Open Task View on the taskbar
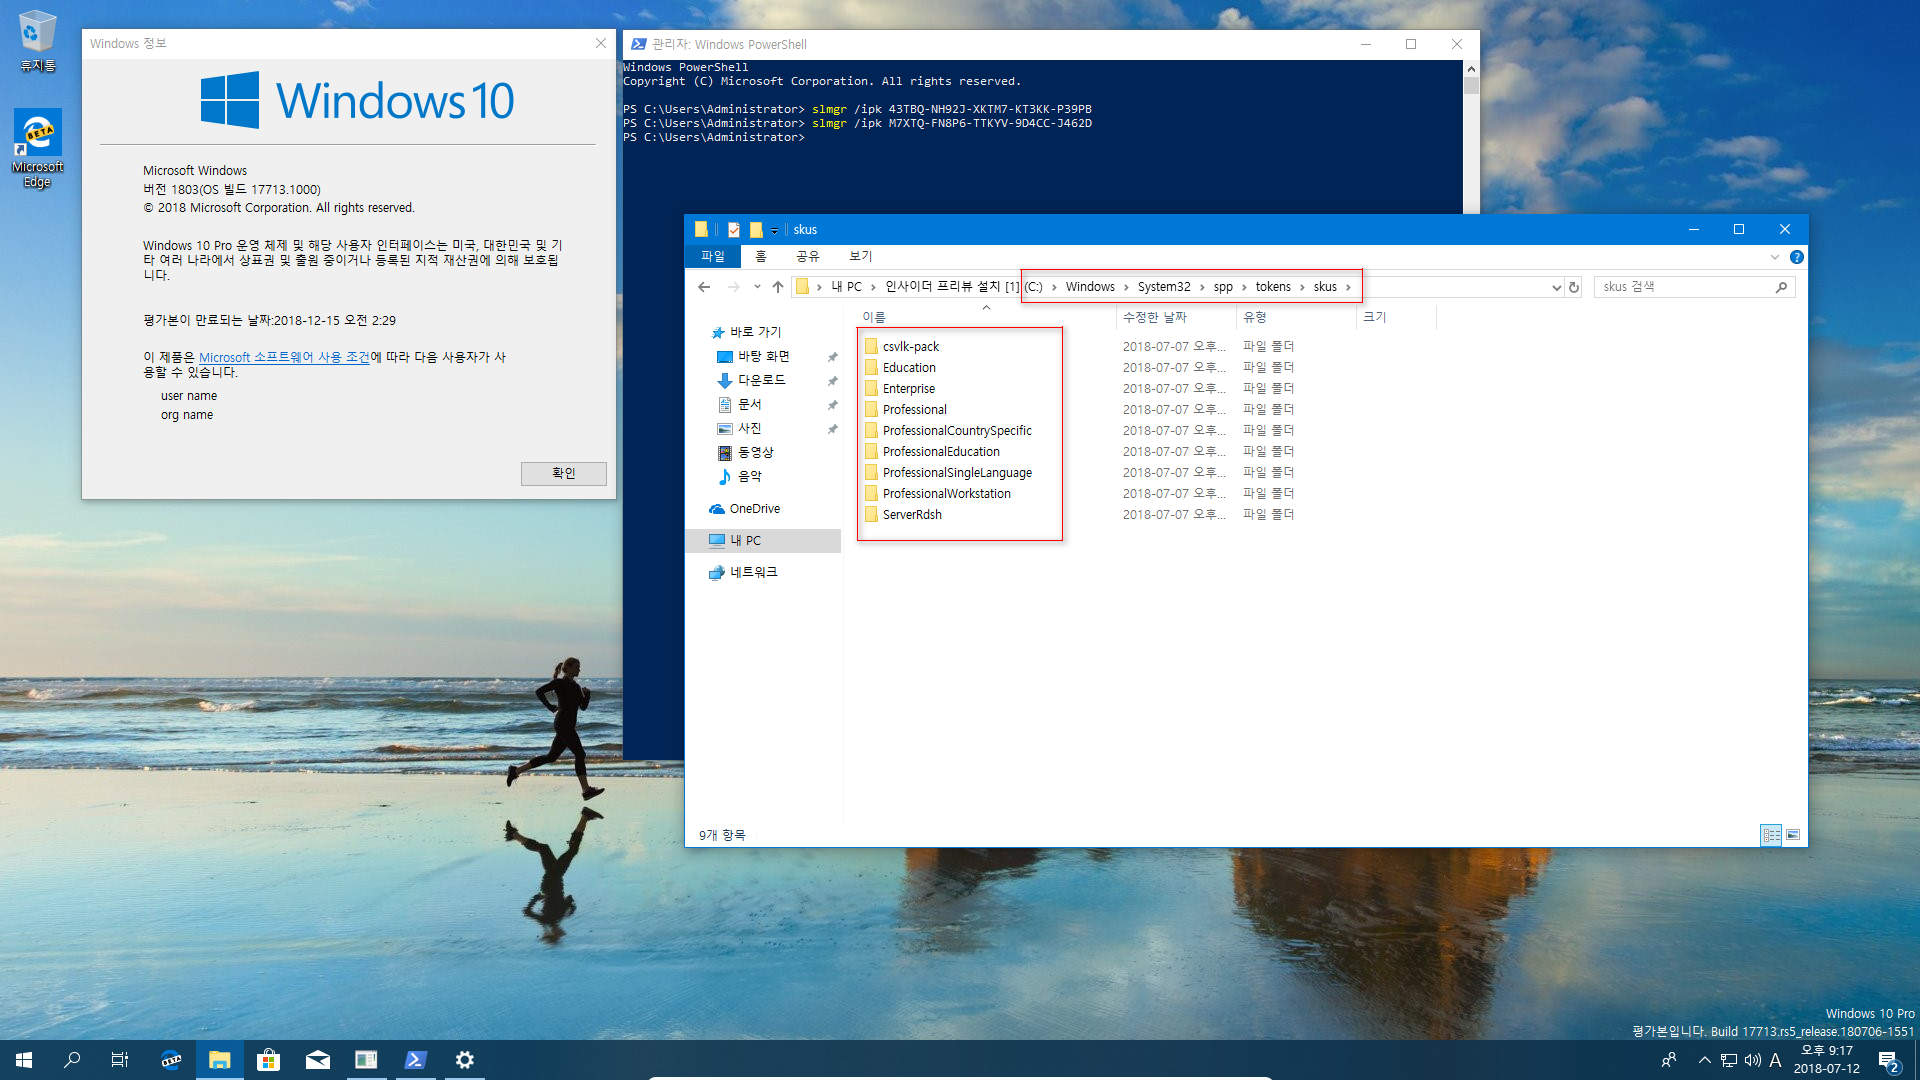This screenshot has height=1080, width=1920. coord(120,1060)
